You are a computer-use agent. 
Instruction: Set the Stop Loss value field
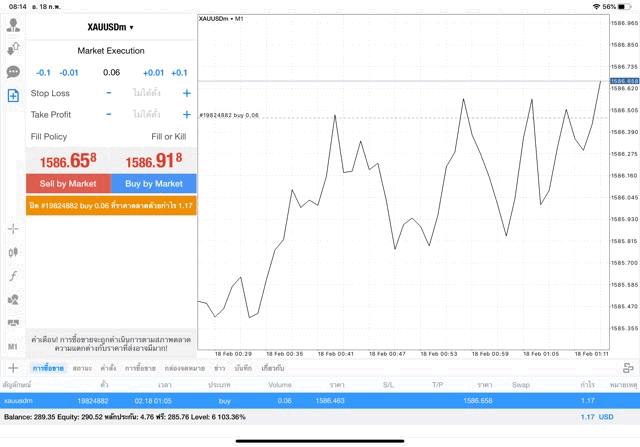tap(147, 93)
